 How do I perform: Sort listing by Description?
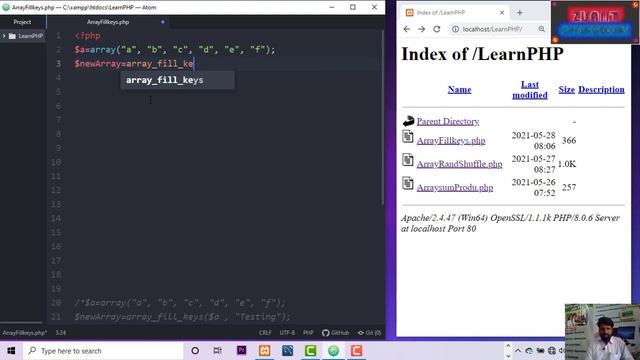(601, 89)
